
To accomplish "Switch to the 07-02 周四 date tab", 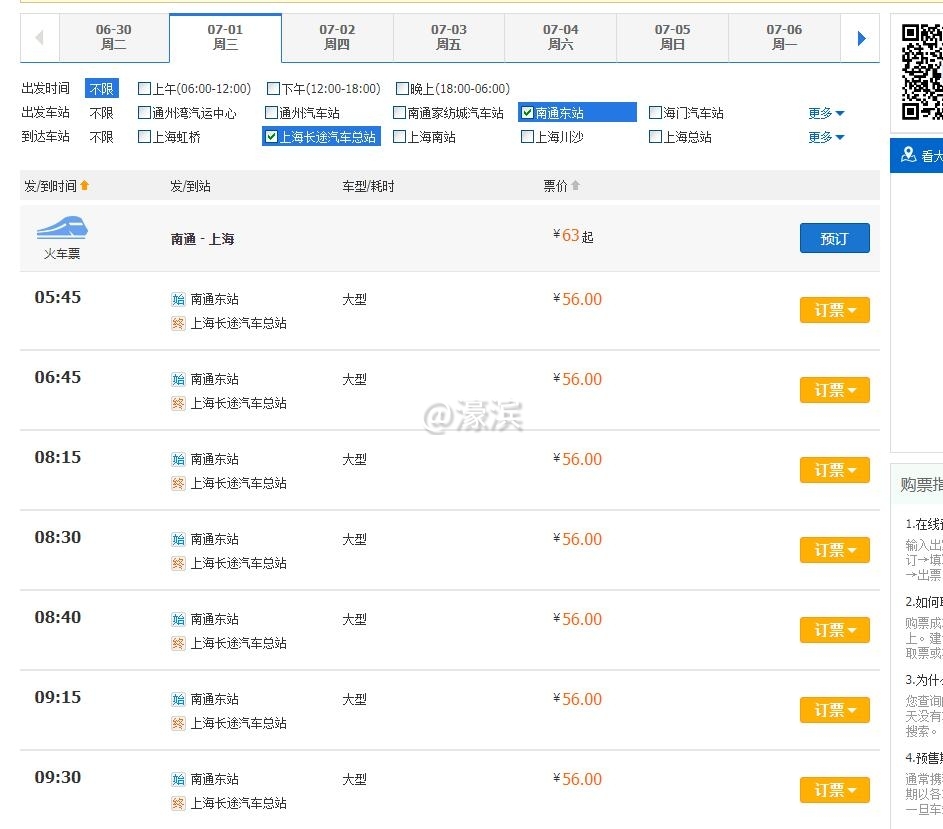I will 336,38.
